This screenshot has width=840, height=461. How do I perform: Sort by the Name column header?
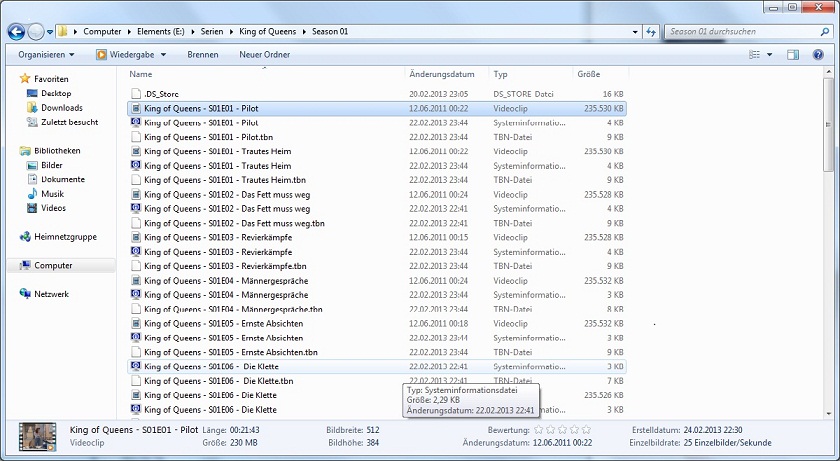[x=140, y=74]
